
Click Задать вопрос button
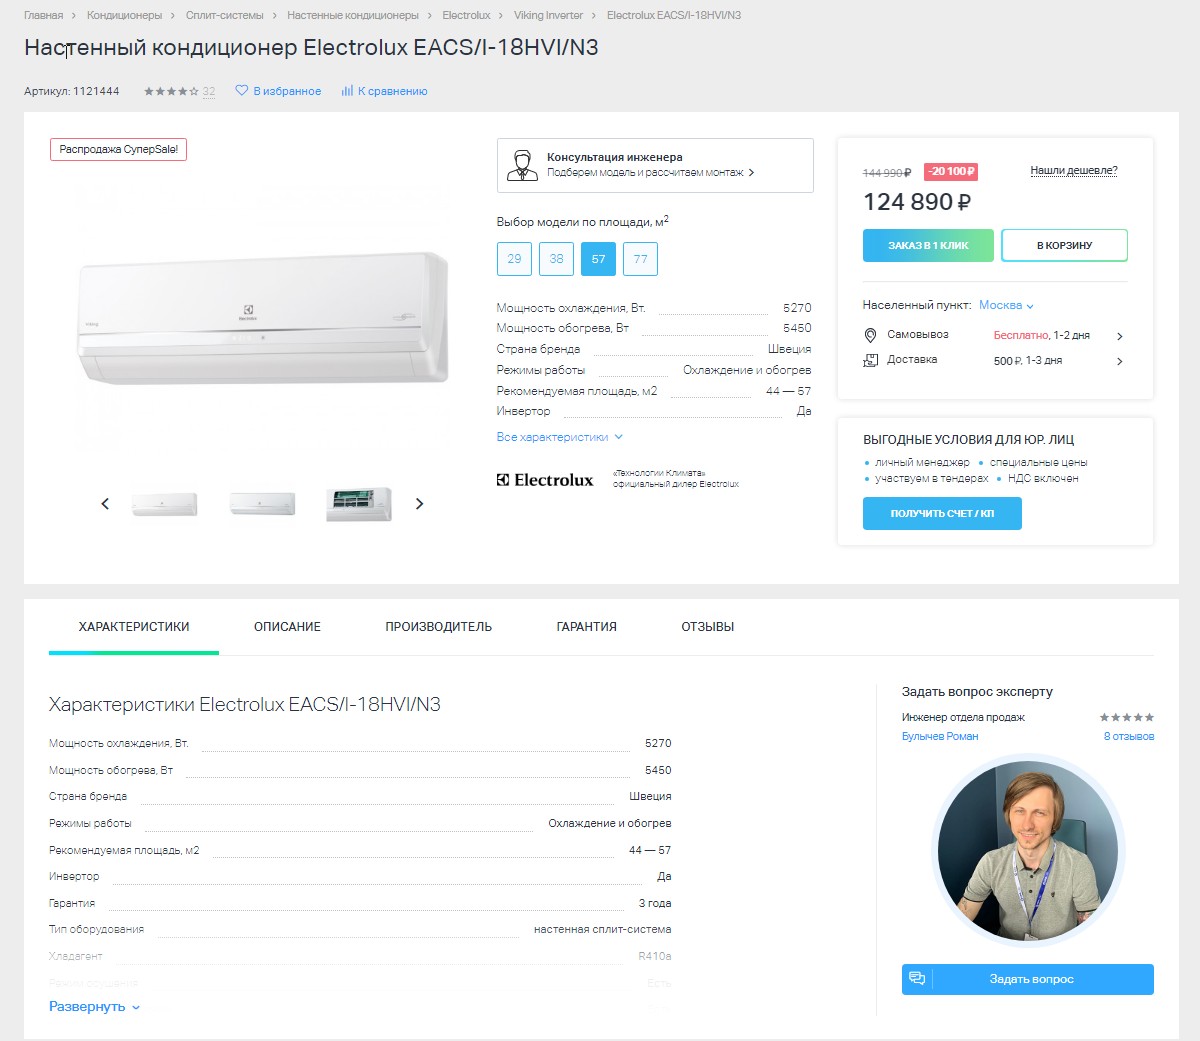click(1028, 979)
